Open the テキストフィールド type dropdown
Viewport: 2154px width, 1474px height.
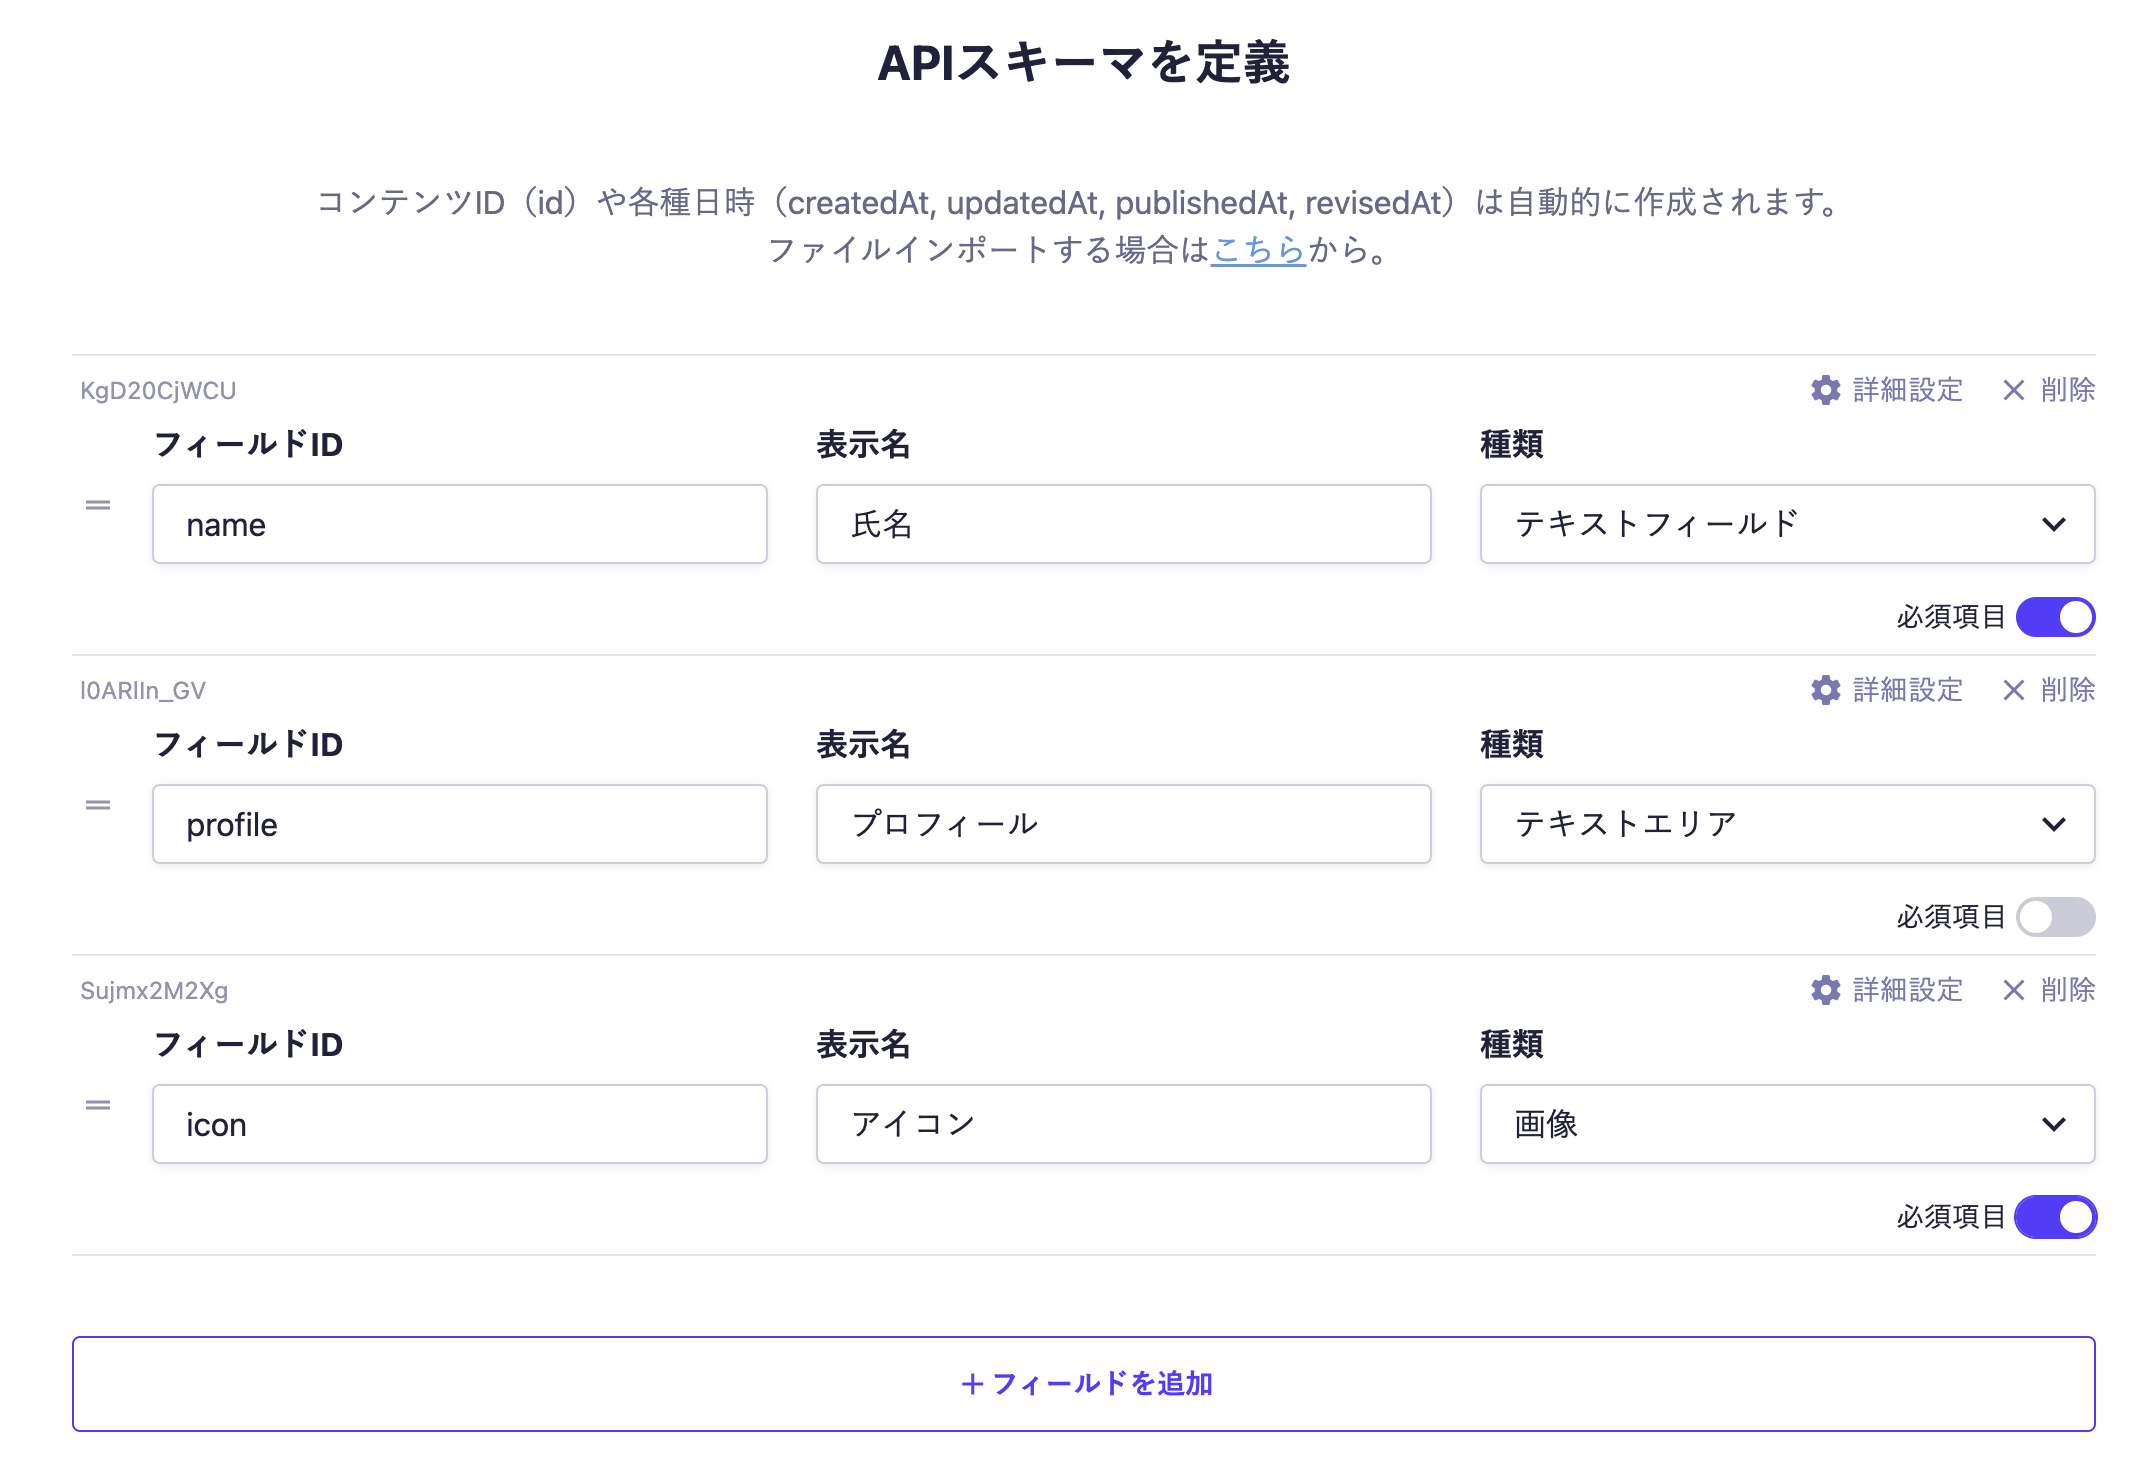click(1786, 524)
